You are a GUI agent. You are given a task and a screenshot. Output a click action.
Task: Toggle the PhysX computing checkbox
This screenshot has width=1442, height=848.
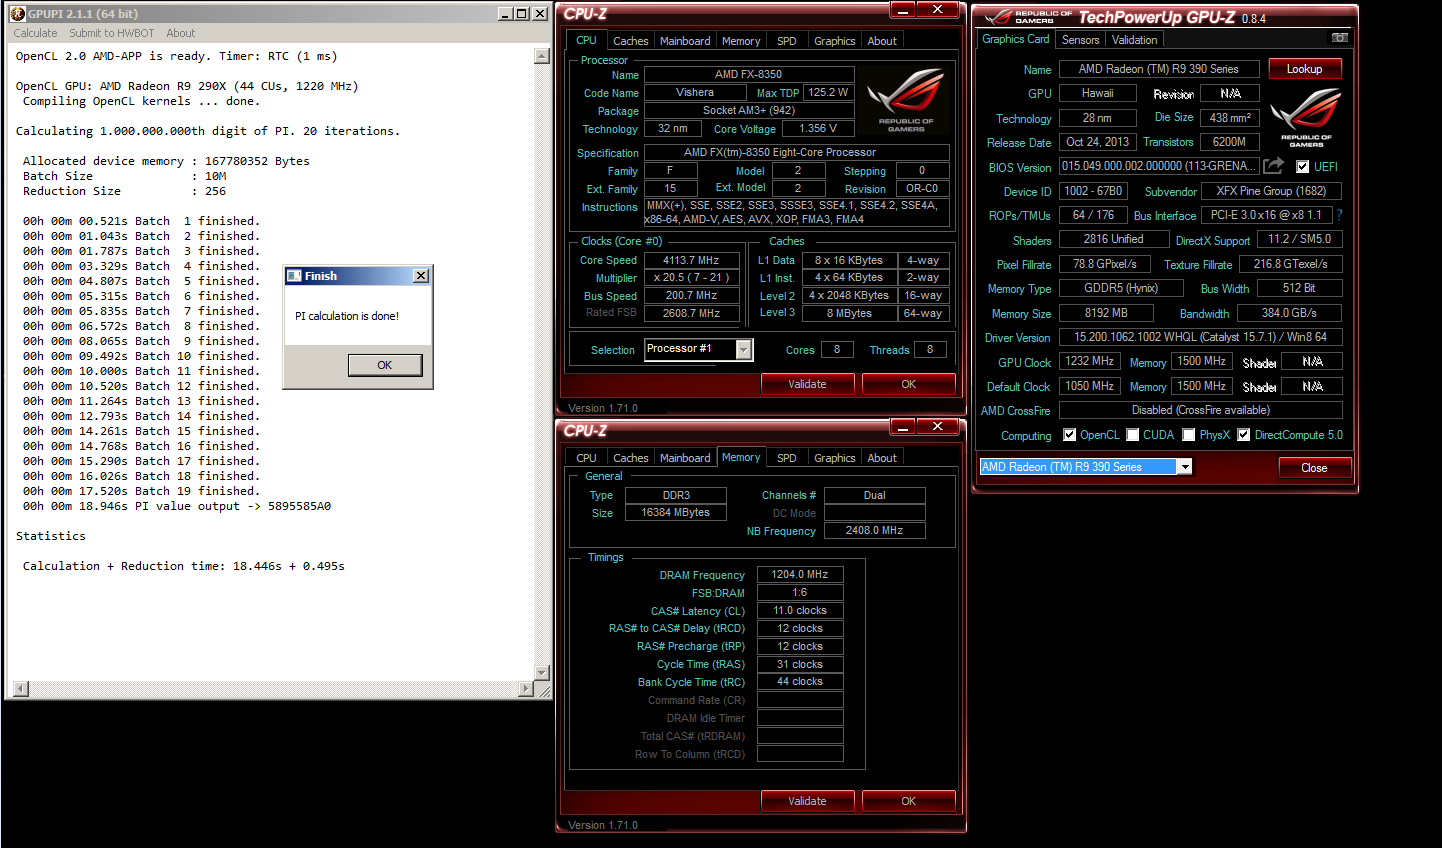(1189, 435)
